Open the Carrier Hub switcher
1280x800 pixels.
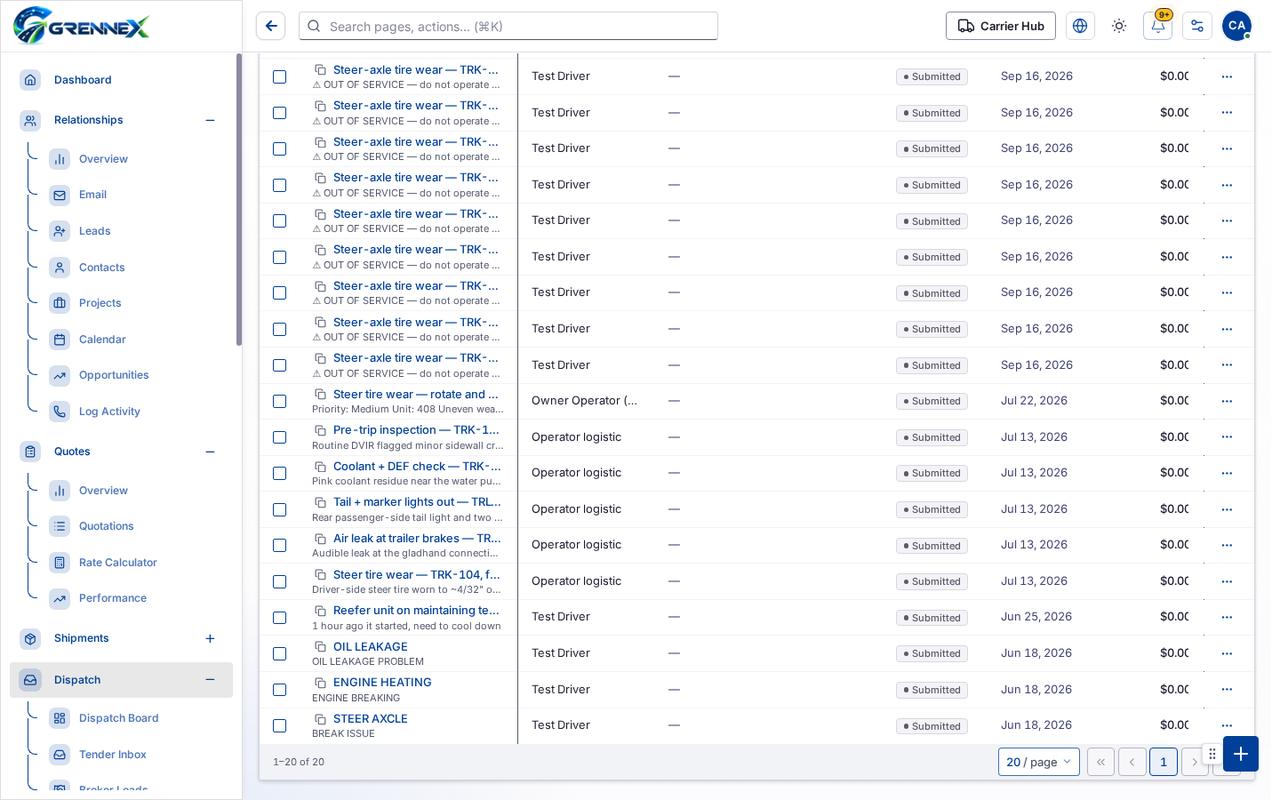tap(1001, 26)
